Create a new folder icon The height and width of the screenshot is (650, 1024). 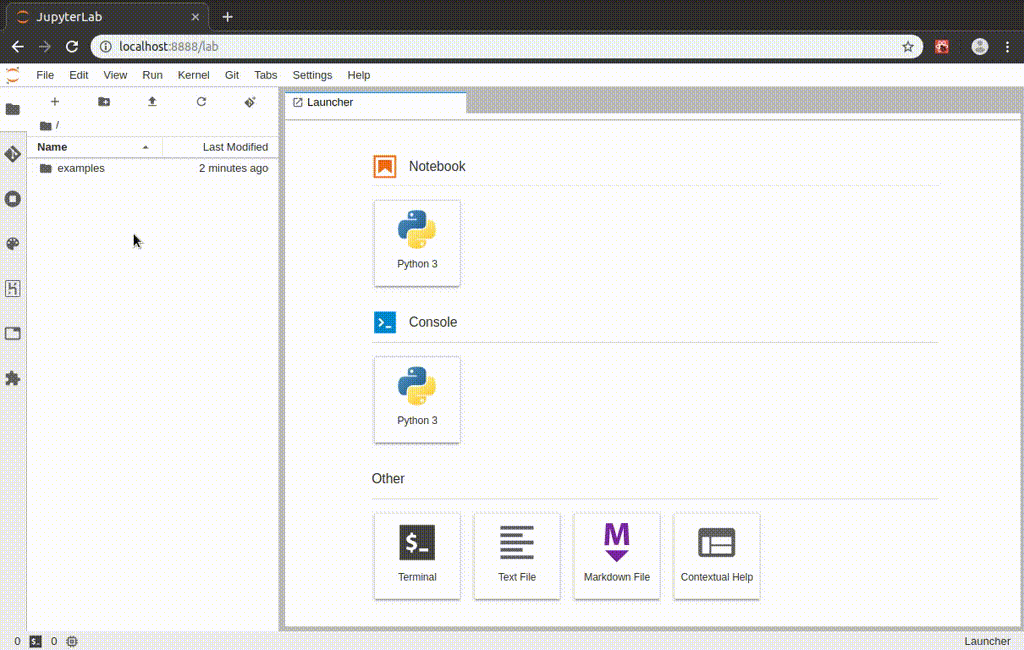pyautogui.click(x=104, y=101)
